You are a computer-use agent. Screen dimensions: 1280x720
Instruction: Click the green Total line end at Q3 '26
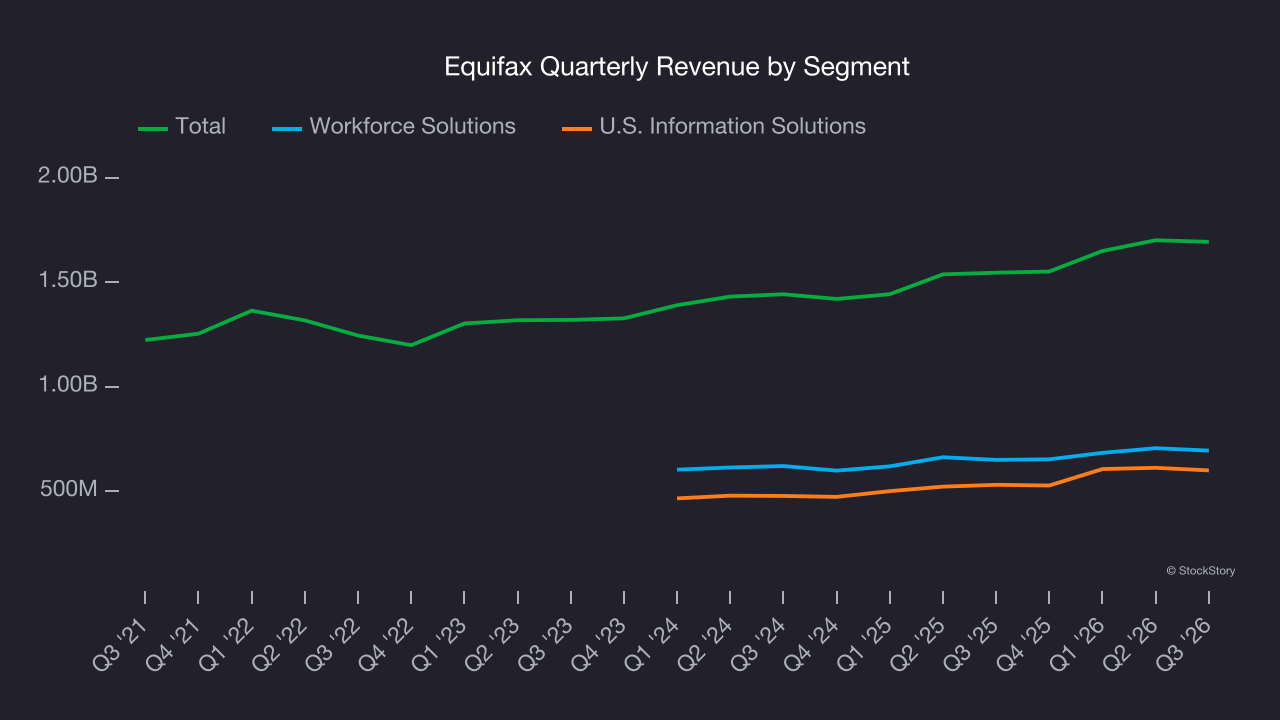pos(1208,241)
